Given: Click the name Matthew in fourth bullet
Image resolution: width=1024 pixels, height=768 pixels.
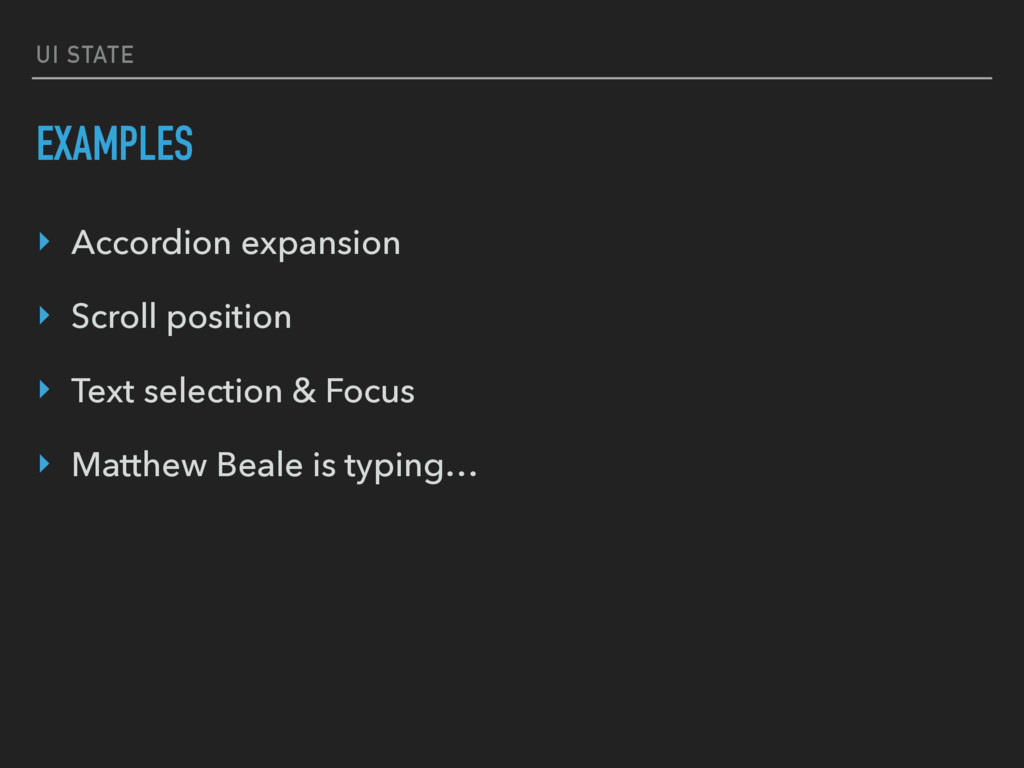Looking at the screenshot, I should 139,464.
